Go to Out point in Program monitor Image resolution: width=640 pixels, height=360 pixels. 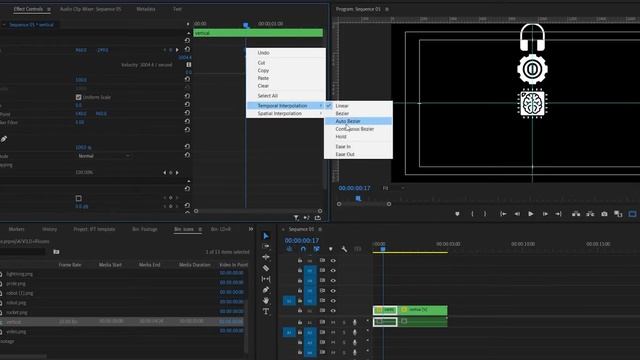click(x=558, y=214)
